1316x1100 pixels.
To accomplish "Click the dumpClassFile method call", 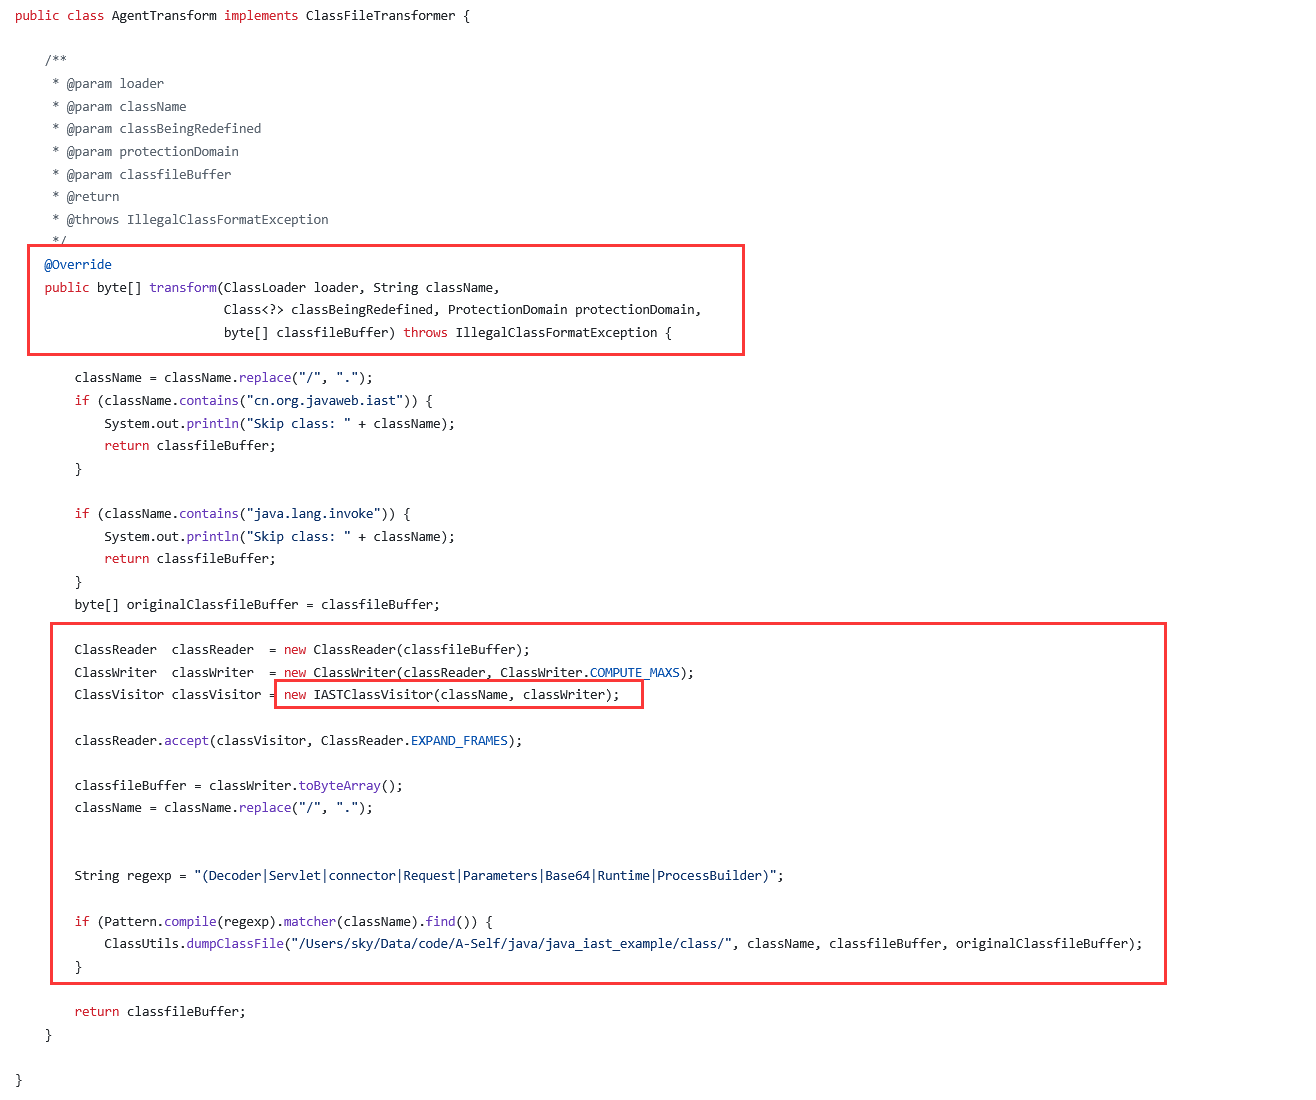I will 234,944.
